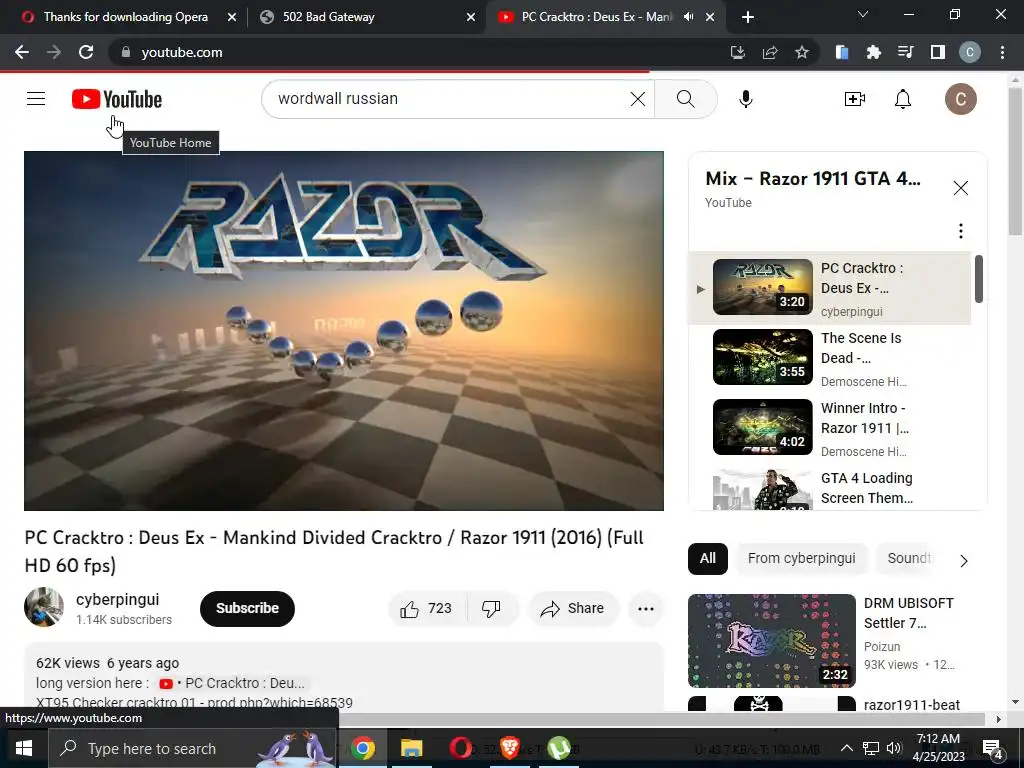Image resolution: width=1024 pixels, height=768 pixels.
Task: Toggle the Chrome side panel
Action: click(x=938, y=52)
